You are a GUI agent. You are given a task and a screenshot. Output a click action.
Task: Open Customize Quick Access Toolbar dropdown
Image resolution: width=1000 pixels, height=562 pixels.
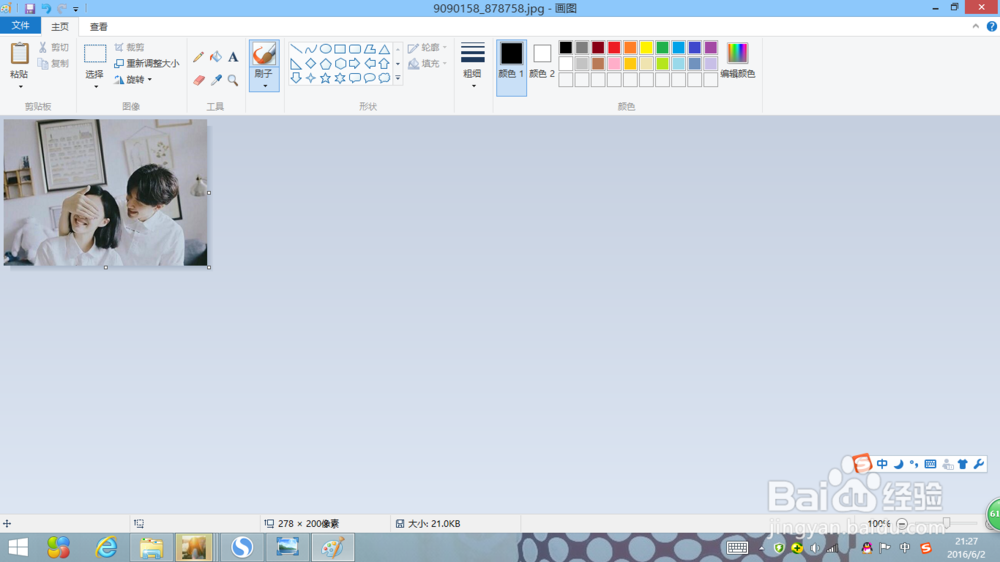point(76,9)
